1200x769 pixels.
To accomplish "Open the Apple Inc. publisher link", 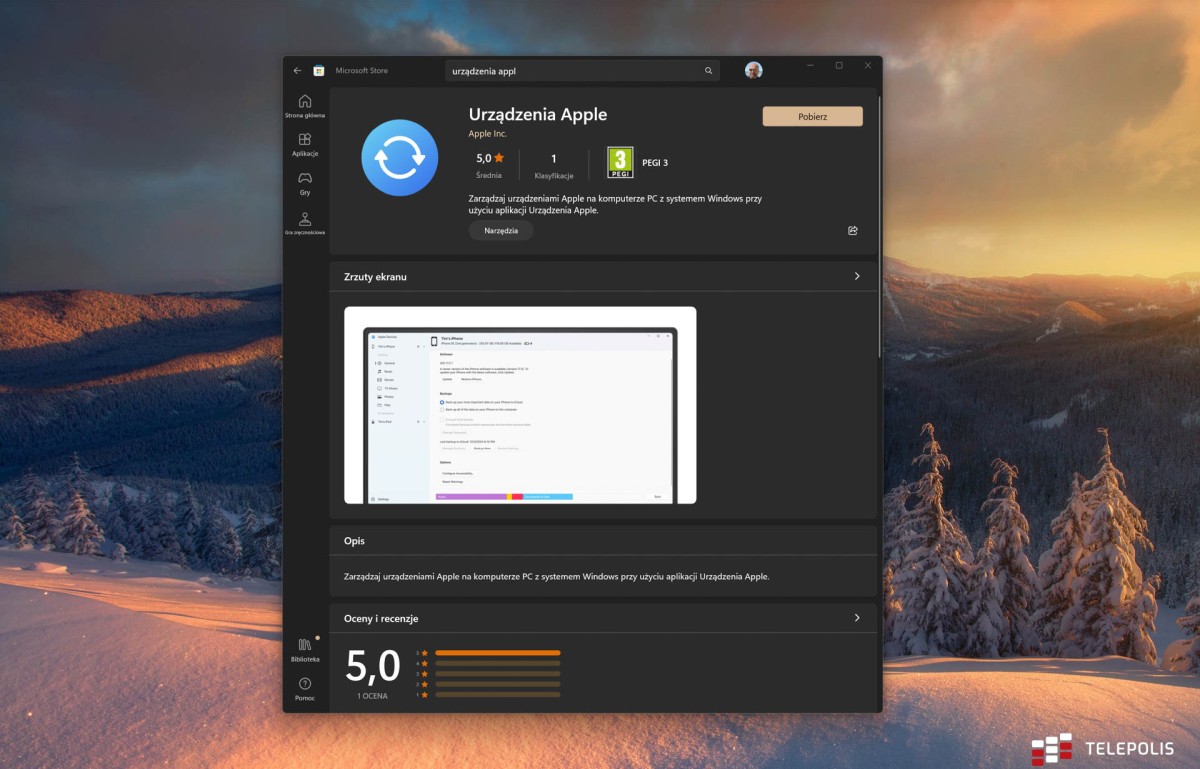I will [488, 134].
